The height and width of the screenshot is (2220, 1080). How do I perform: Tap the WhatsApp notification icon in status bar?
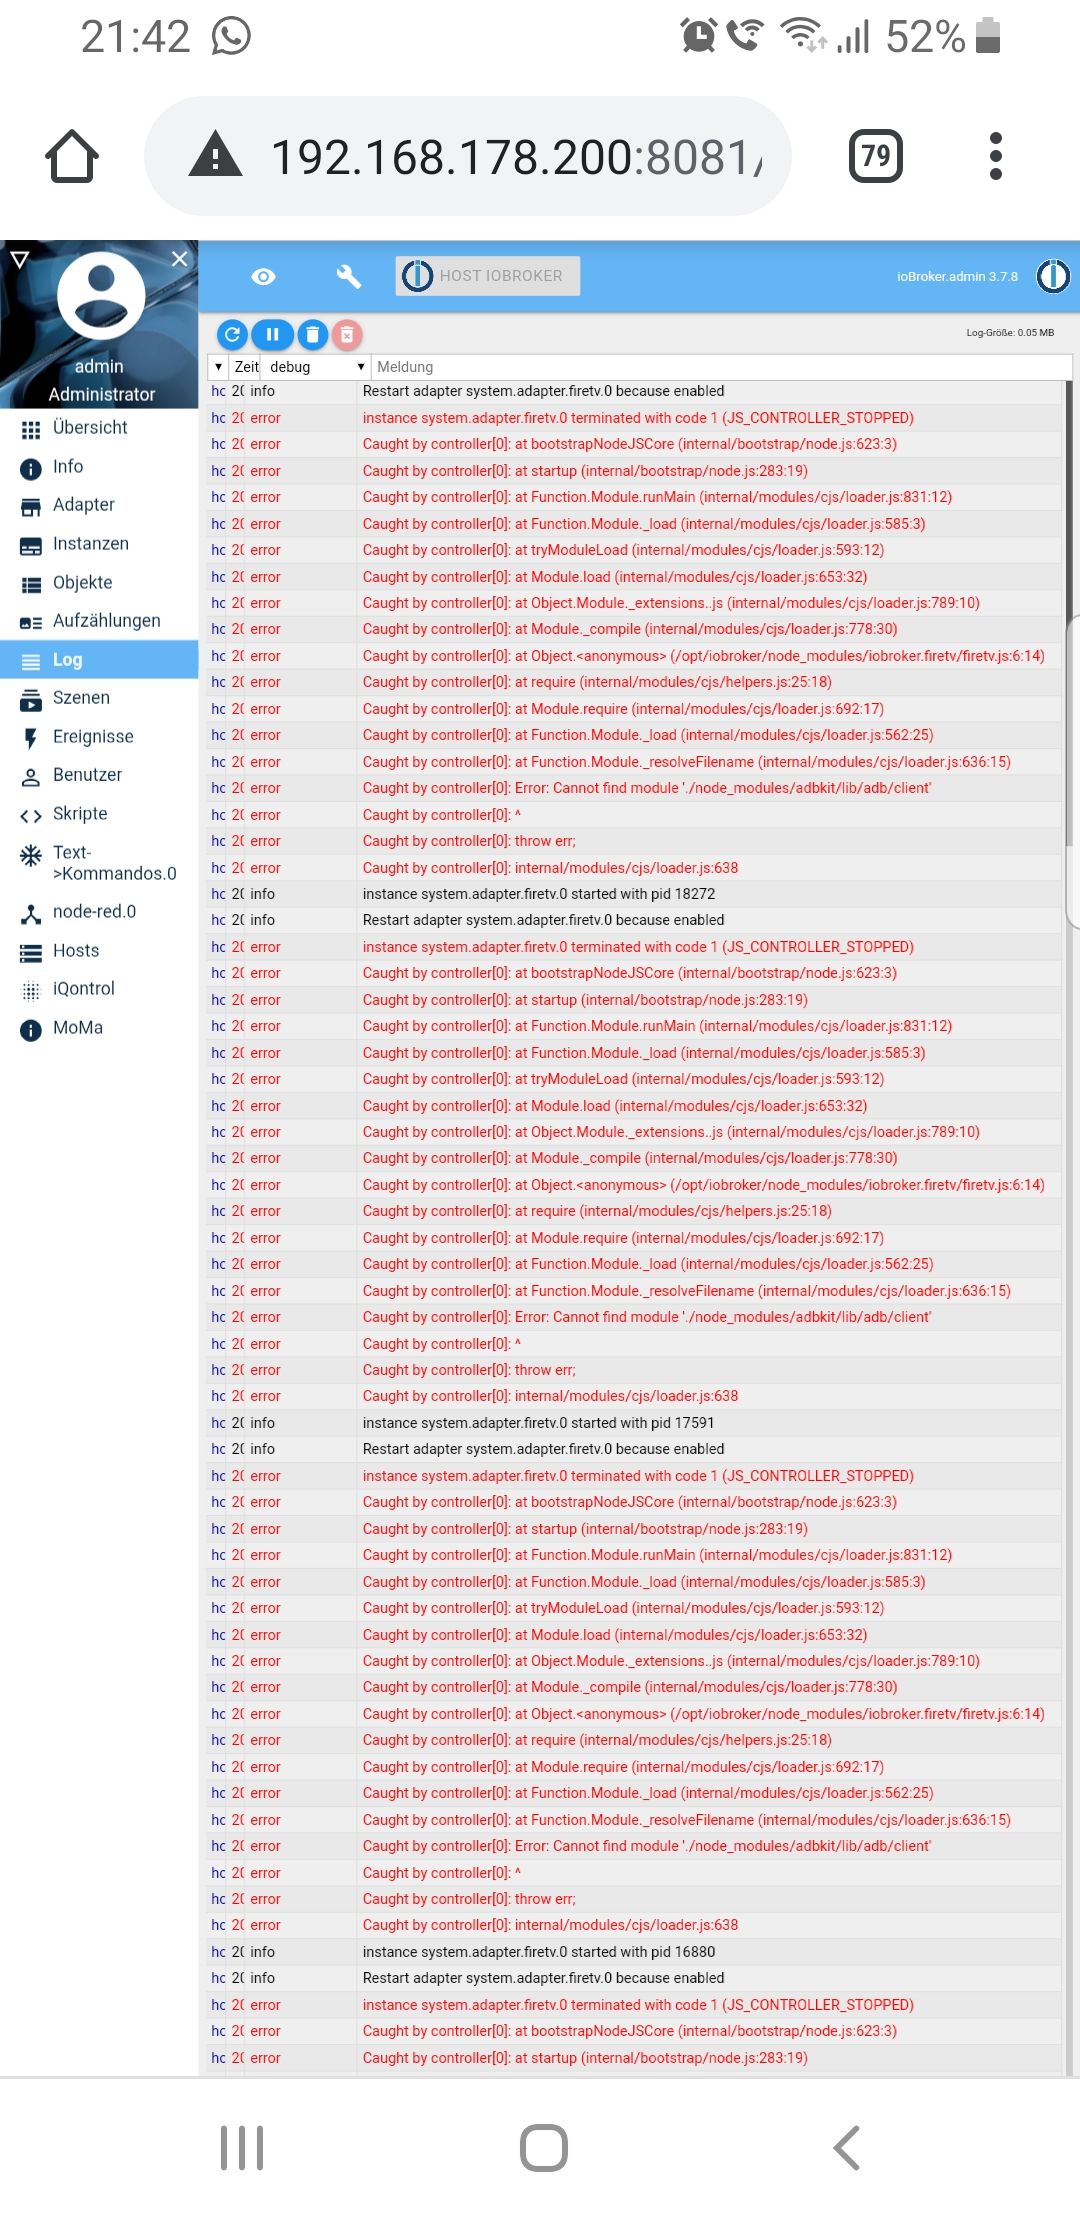tap(231, 37)
